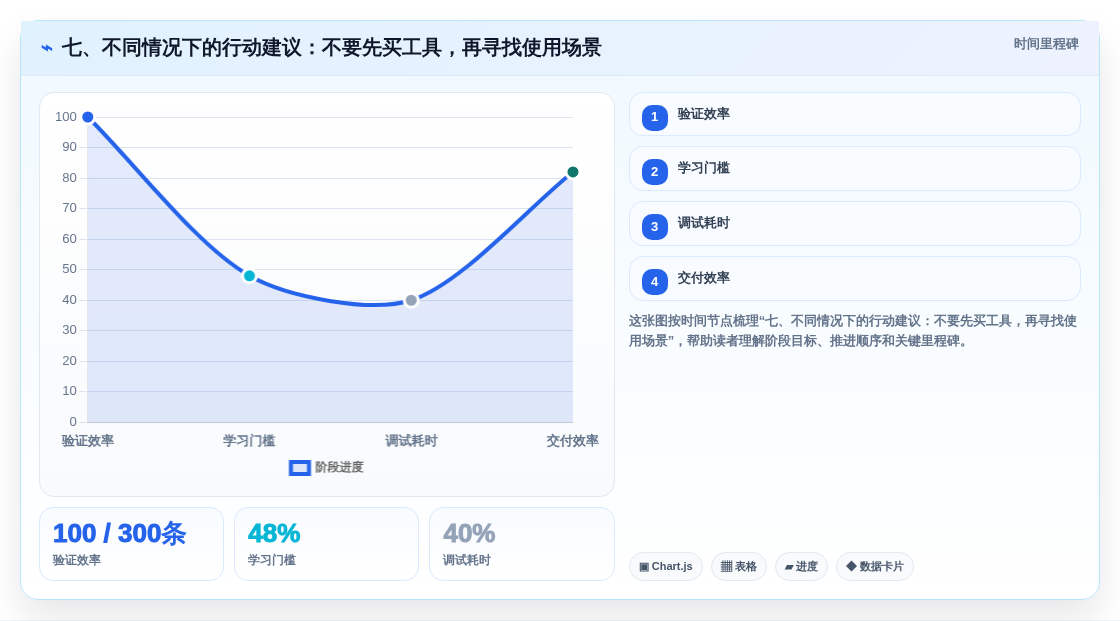Select the blue data point at 验证效率
The image size is (1120, 621).
[88, 117]
